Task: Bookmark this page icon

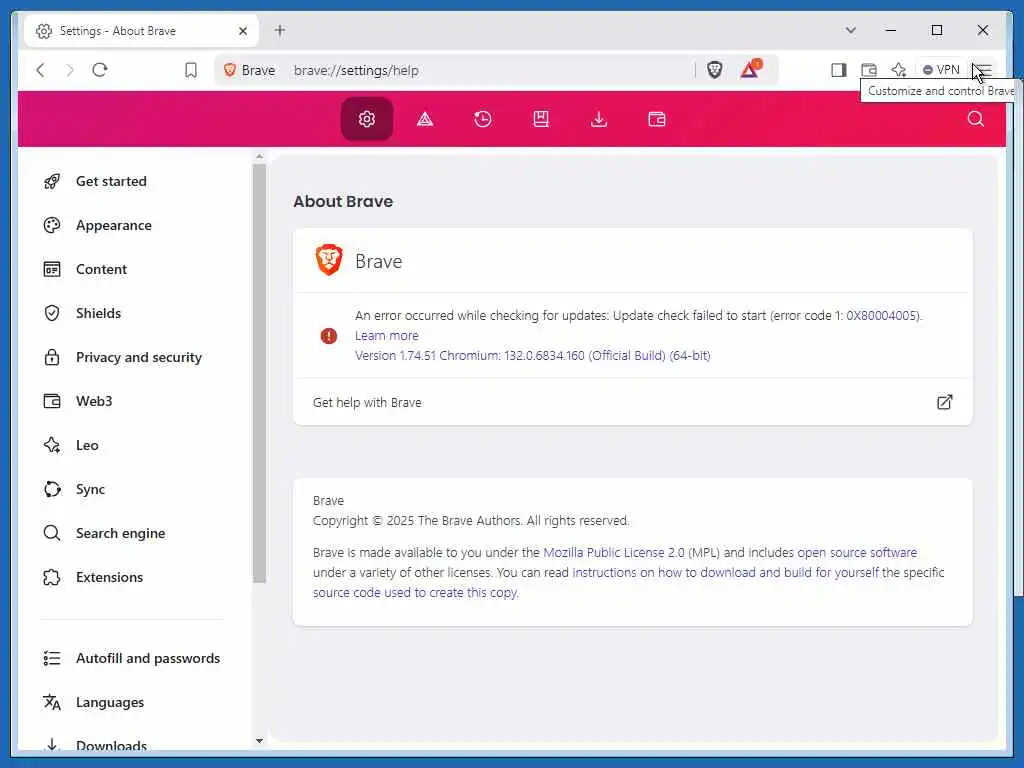Action: point(191,70)
